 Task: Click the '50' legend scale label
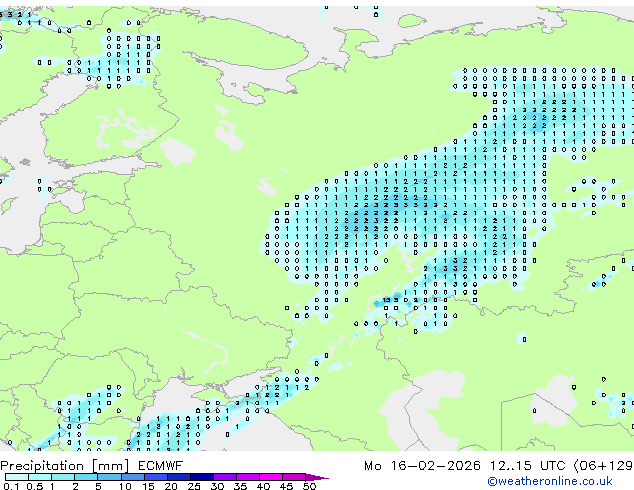(x=309, y=486)
